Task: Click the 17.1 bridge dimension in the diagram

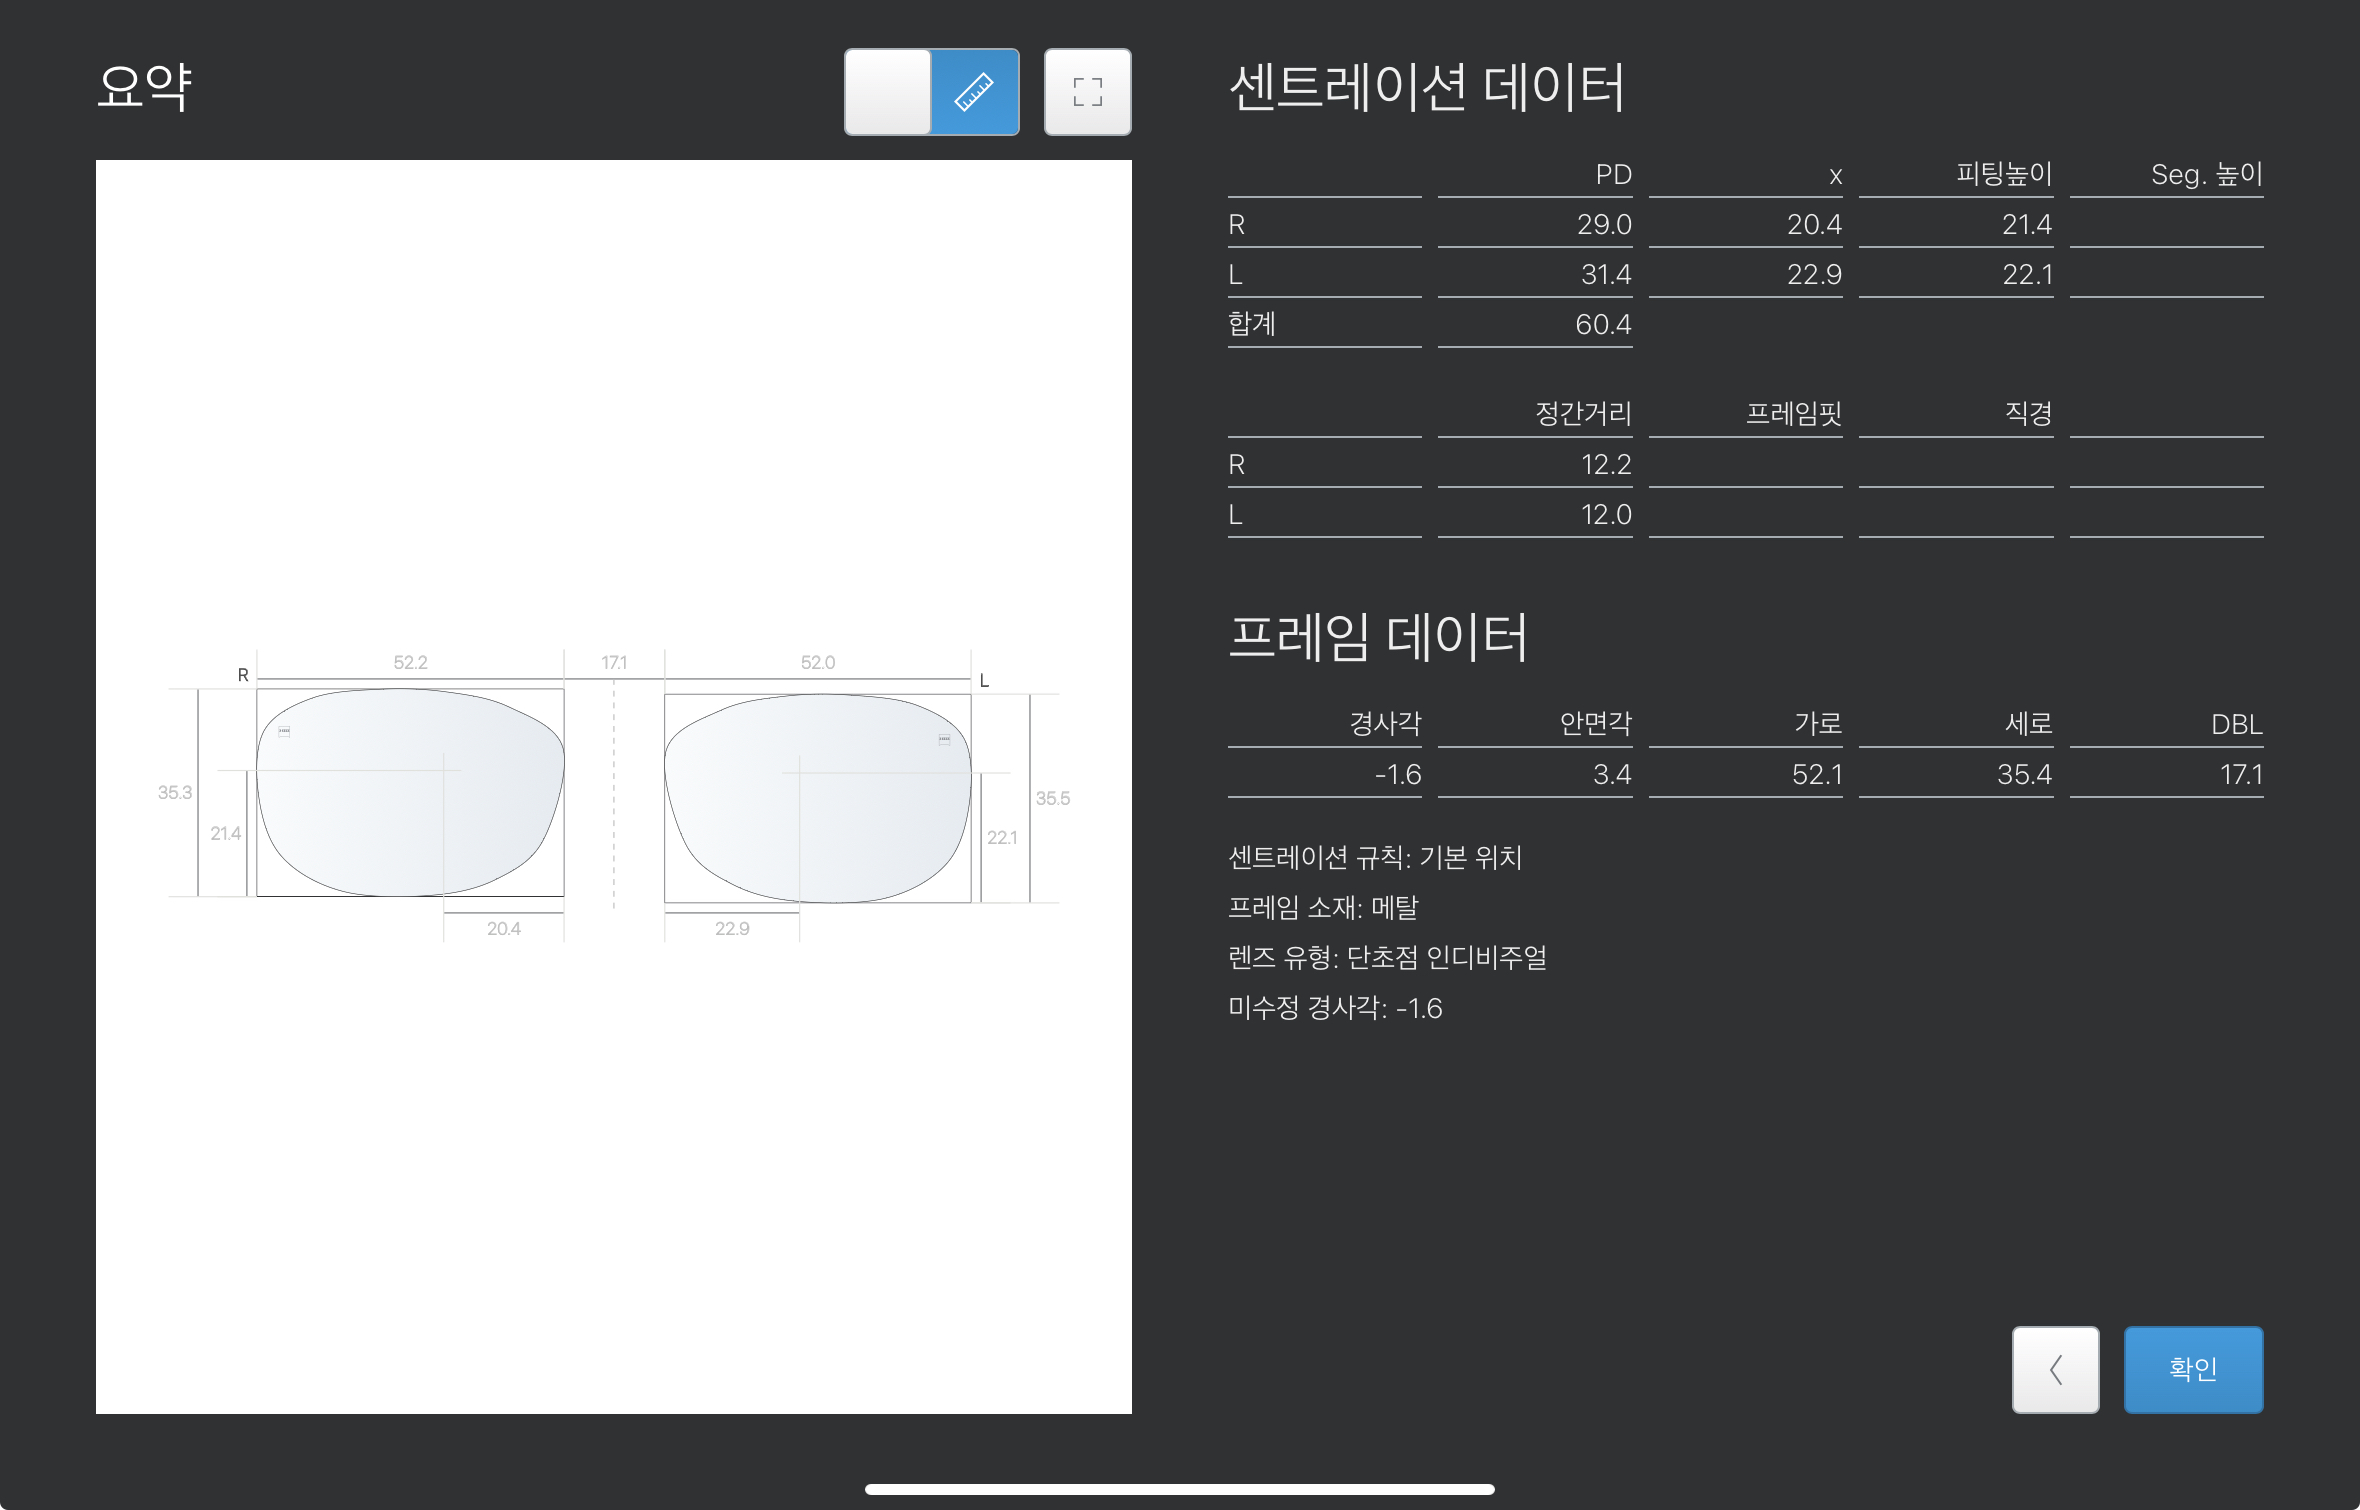Action: tap(614, 662)
